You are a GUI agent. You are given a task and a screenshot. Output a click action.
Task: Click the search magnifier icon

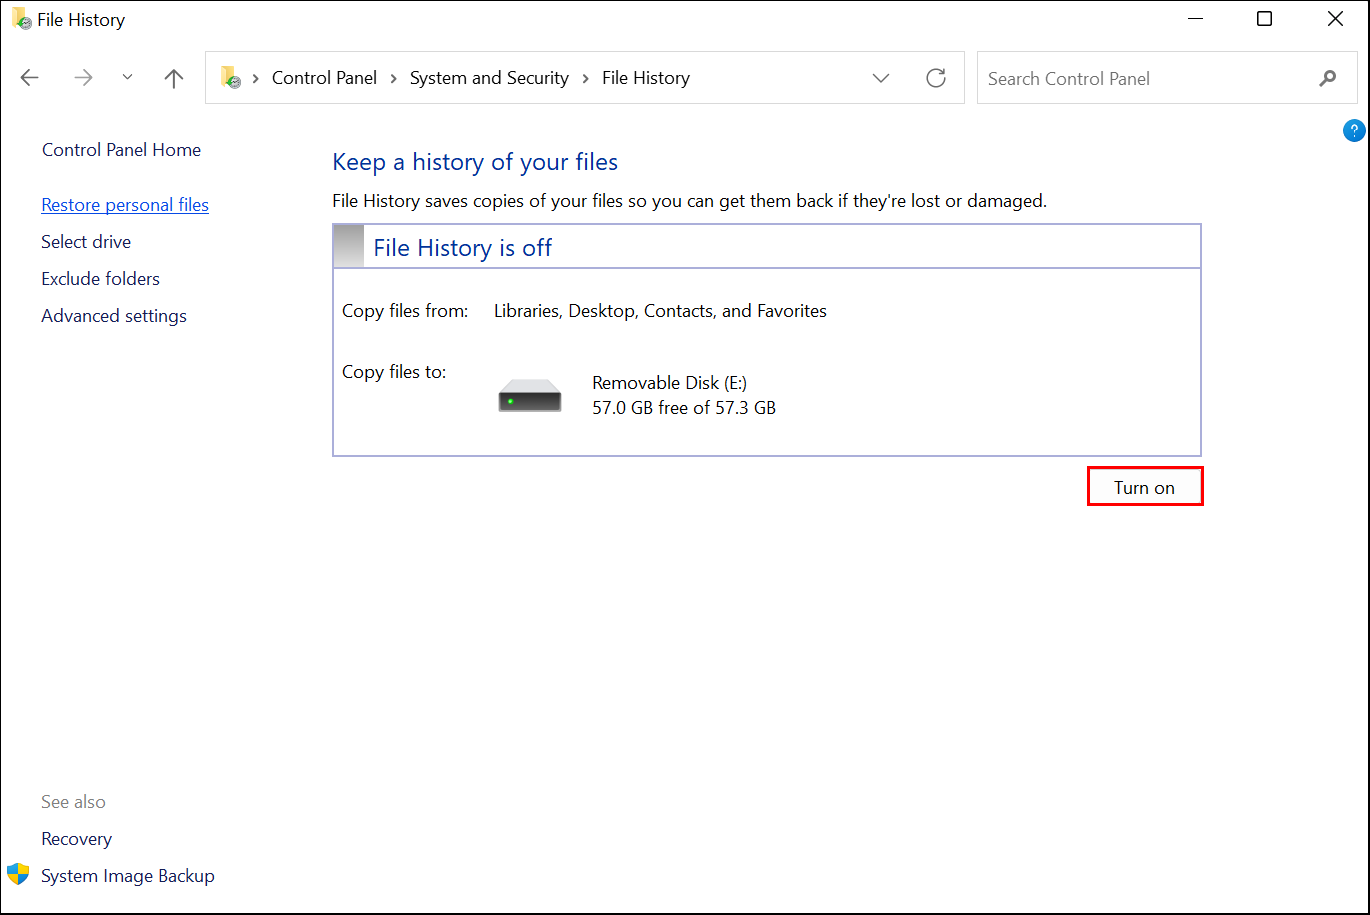click(1328, 78)
